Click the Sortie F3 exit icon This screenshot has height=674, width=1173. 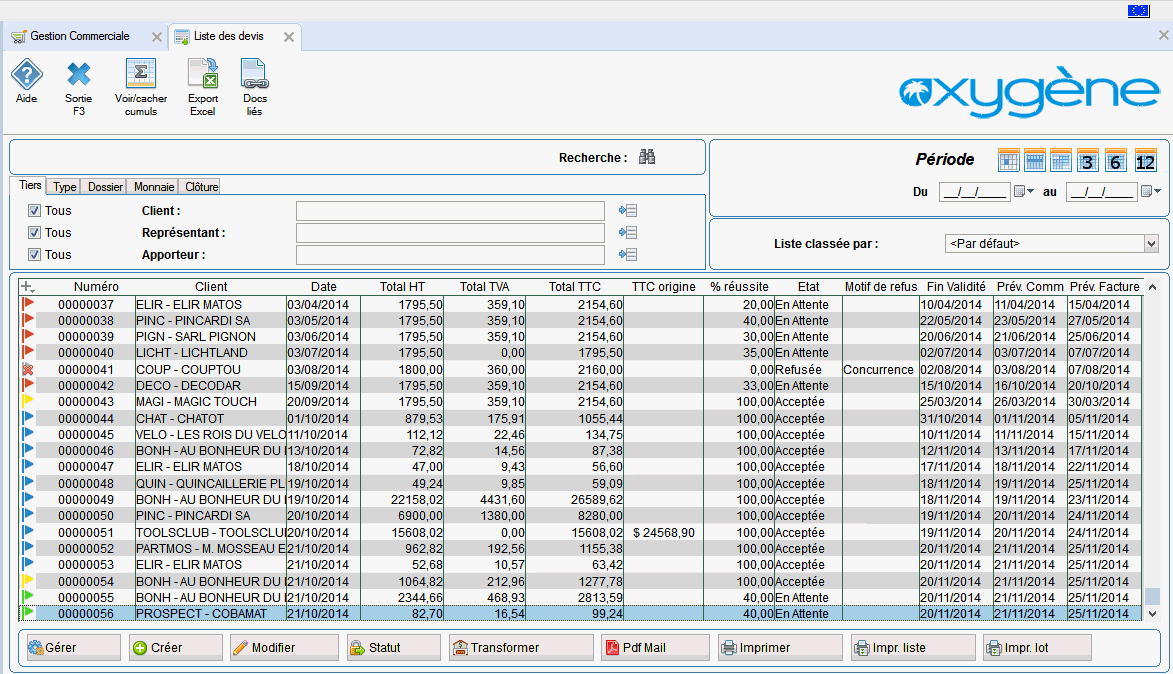click(x=78, y=75)
